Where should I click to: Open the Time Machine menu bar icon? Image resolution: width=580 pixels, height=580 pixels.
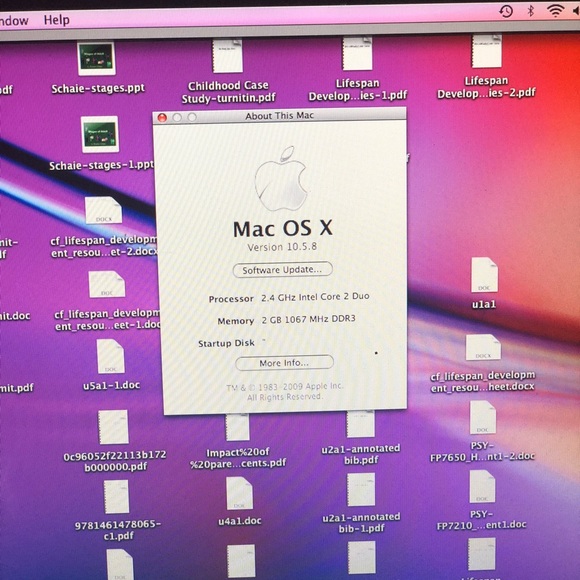pyautogui.click(x=506, y=11)
